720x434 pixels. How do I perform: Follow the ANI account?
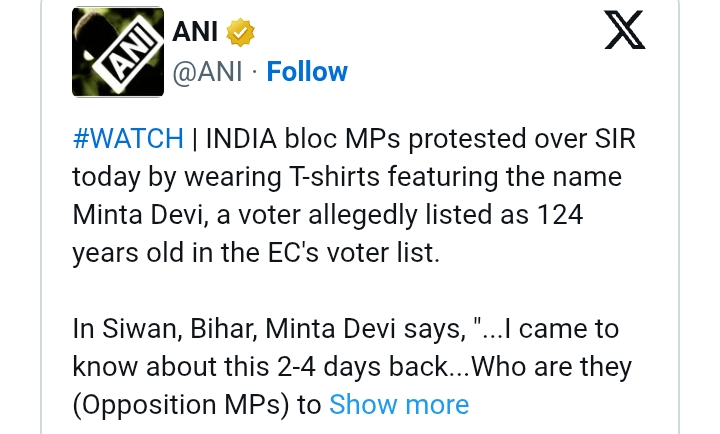(307, 72)
